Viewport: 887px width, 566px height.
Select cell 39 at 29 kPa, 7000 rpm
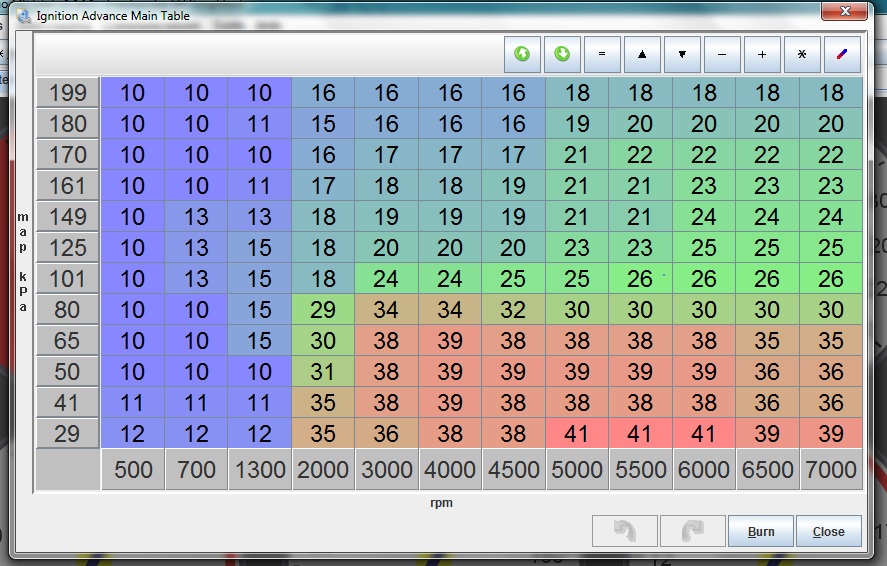pyautogui.click(x=831, y=434)
